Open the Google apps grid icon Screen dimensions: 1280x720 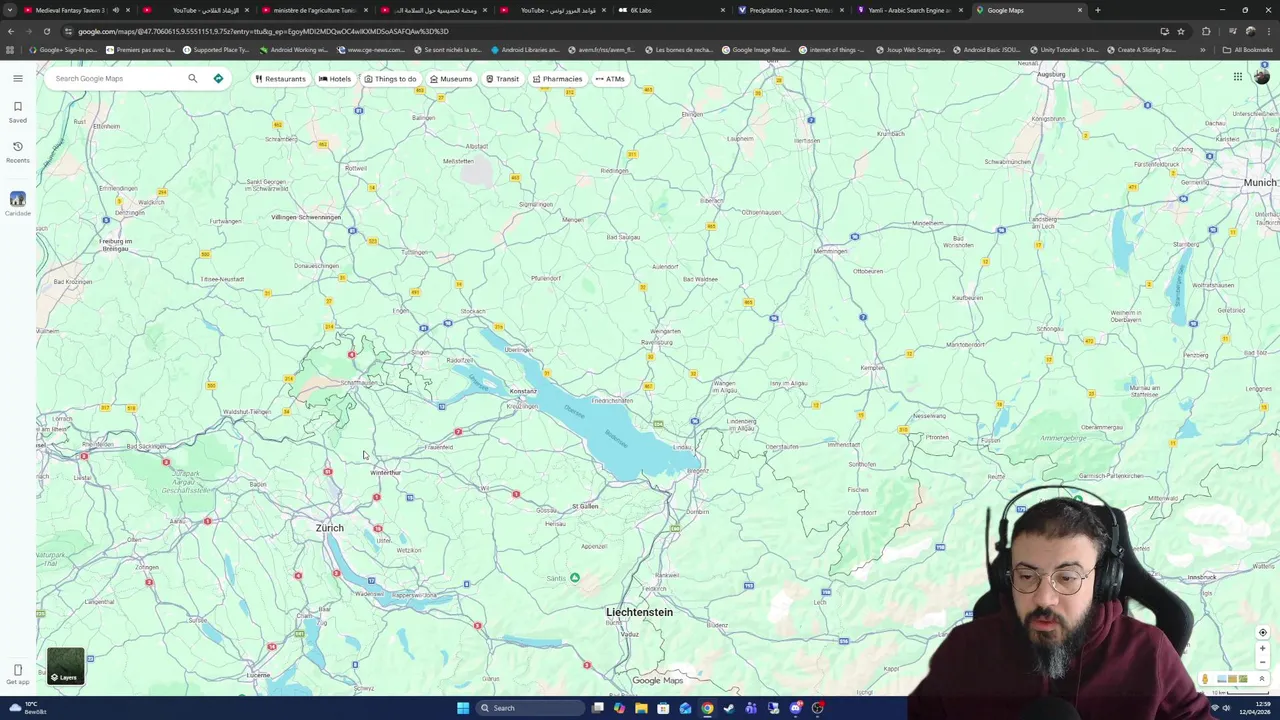pyautogui.click(x=1238, y=77)
